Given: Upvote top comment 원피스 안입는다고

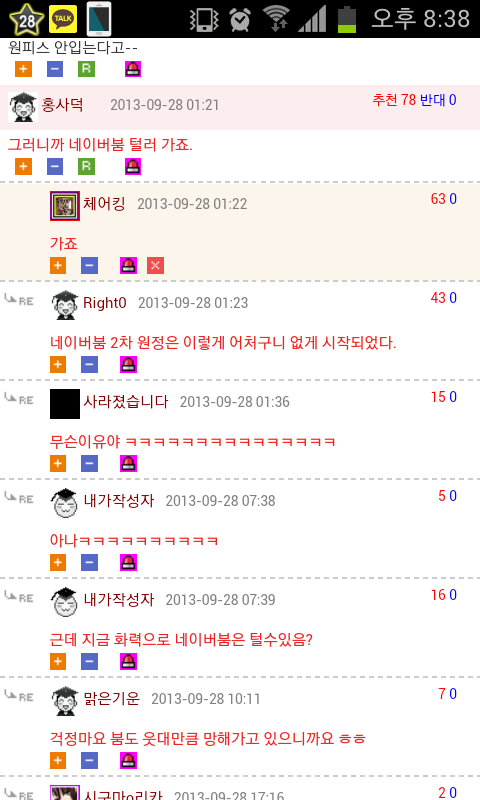Looking at the screenshot, I should click(x=23, y=69).
